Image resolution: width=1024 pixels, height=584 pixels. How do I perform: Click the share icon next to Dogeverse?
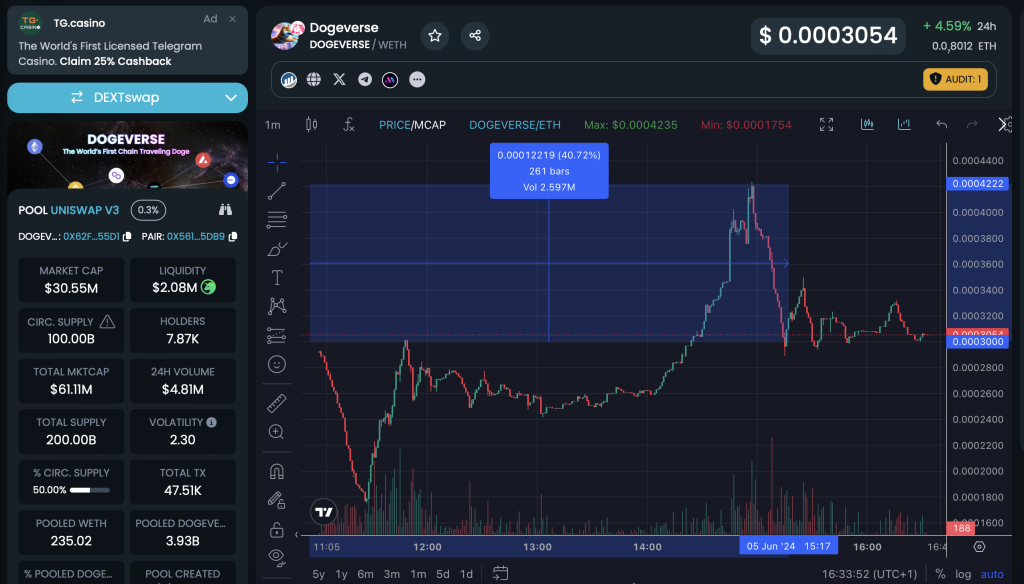(x=475, y=35)
